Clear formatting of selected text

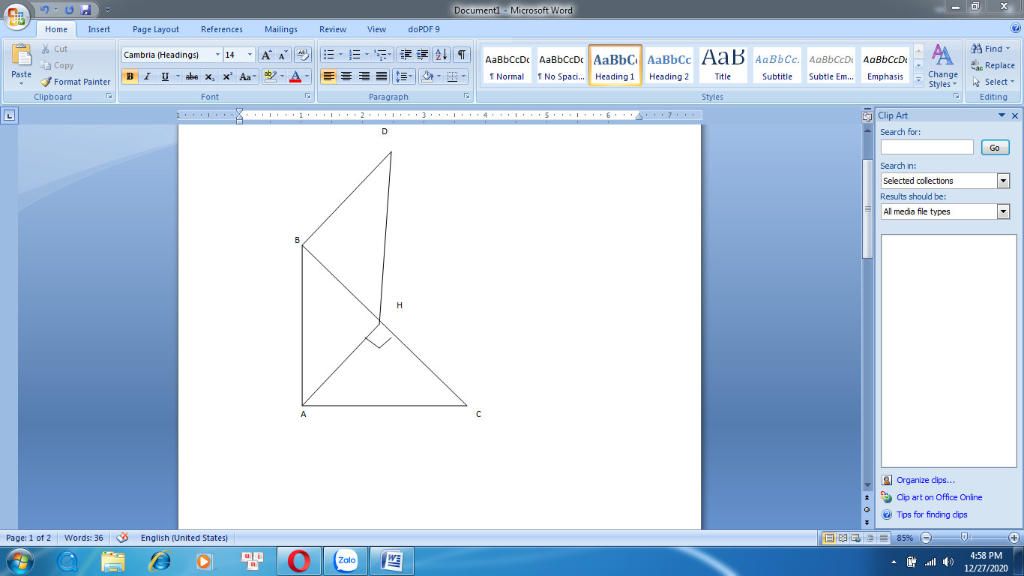[x=302, y=55]
